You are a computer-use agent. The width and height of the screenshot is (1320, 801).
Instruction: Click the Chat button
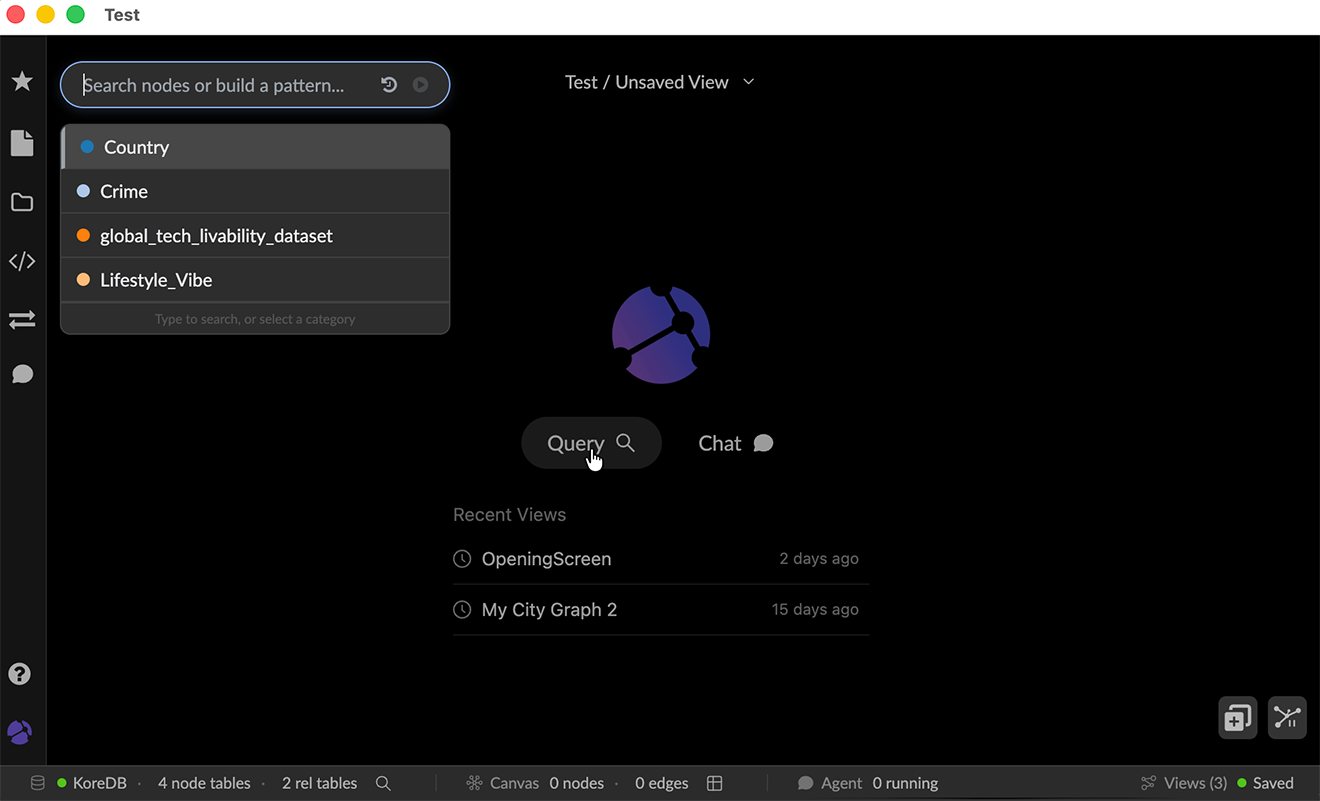click(736, 443)
